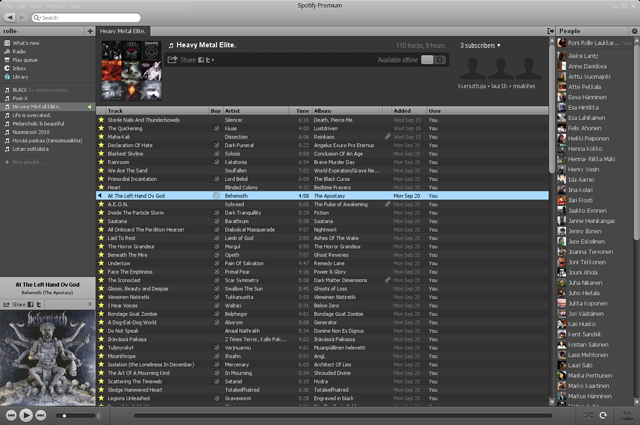
Task: Share playlist via Facebook icon in header
Action: click(201, 60)
